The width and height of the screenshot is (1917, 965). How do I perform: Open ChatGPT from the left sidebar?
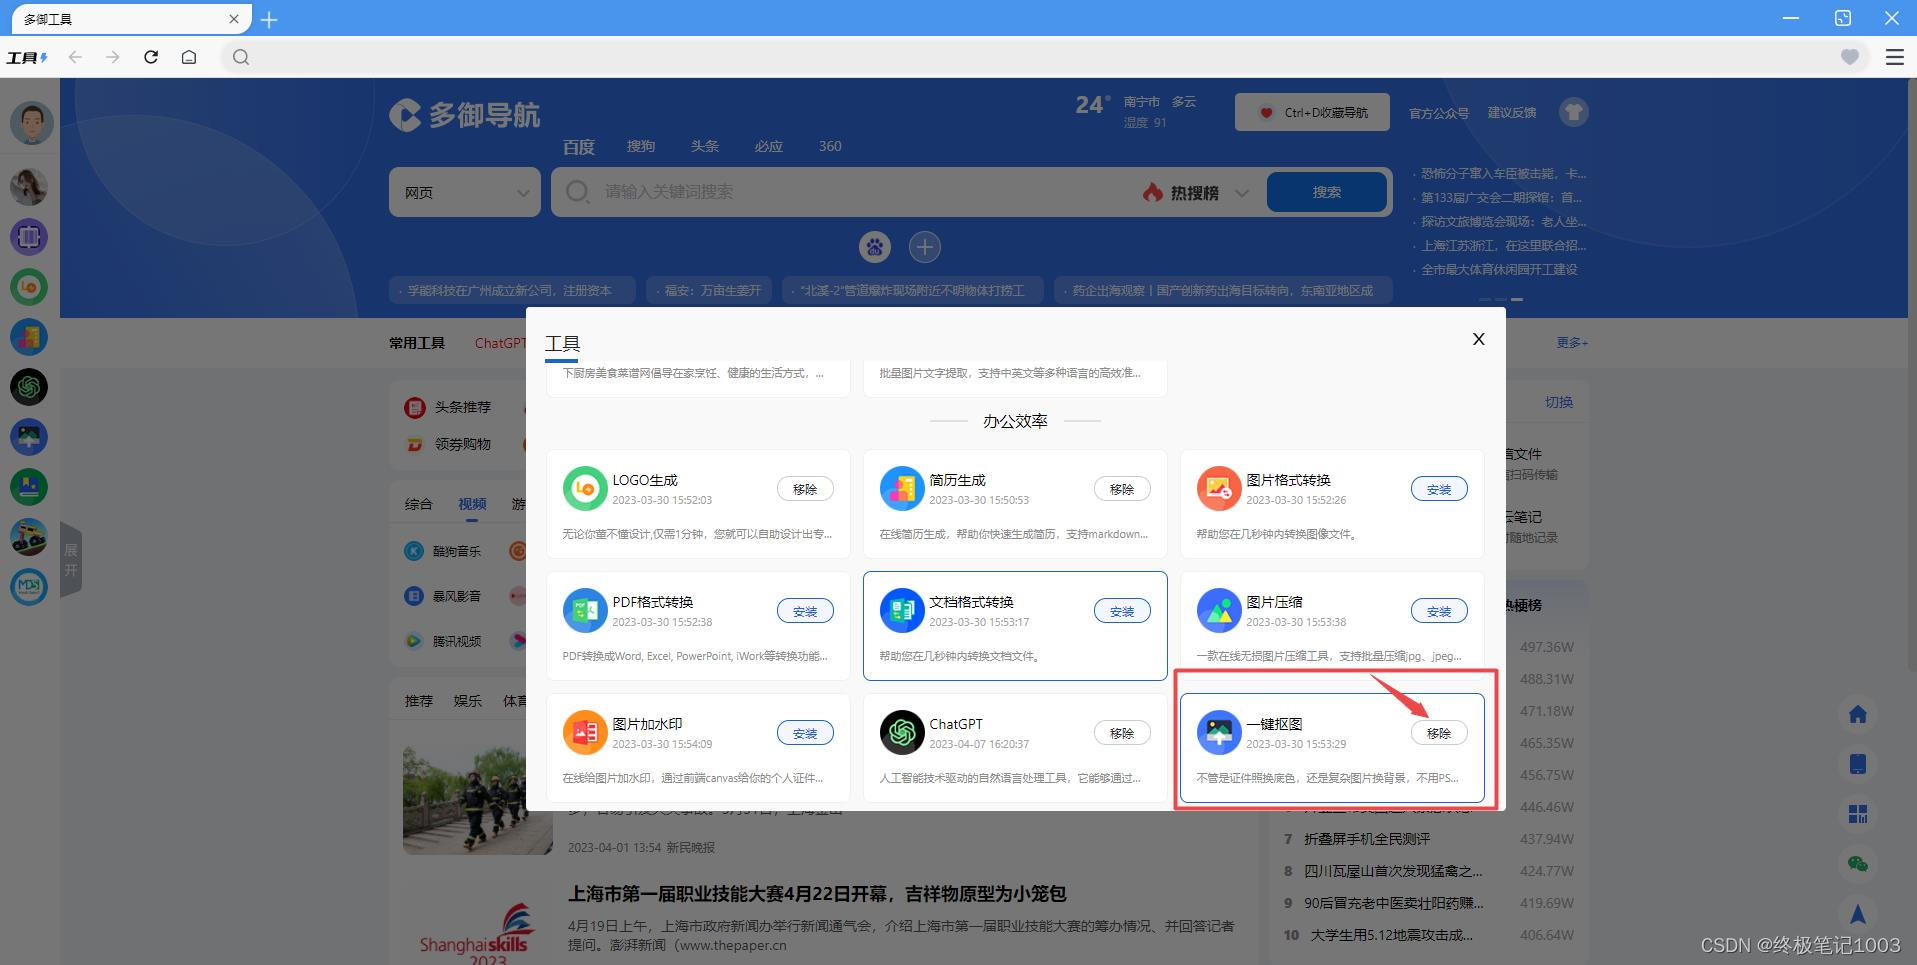(29, 387)
